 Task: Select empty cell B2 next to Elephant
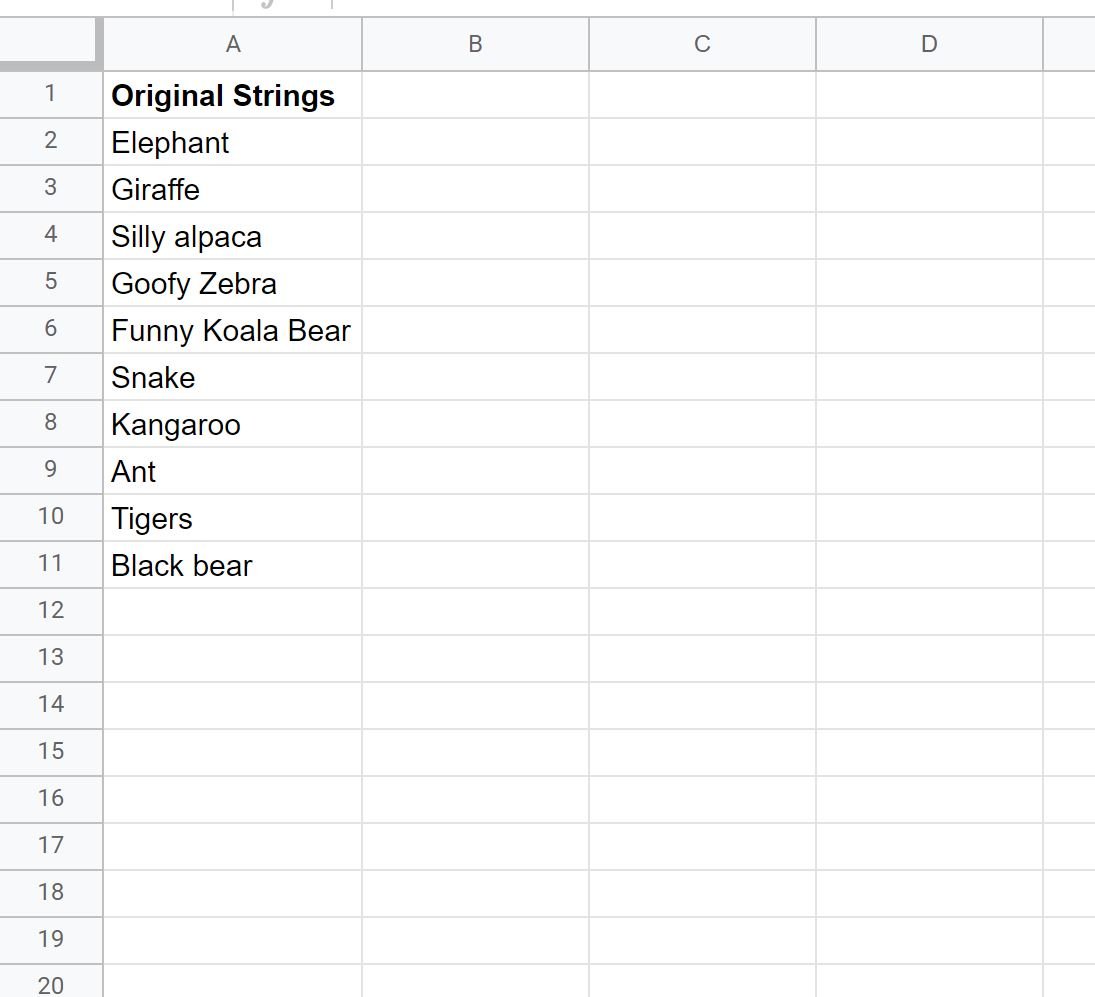[x=476, y=142]
